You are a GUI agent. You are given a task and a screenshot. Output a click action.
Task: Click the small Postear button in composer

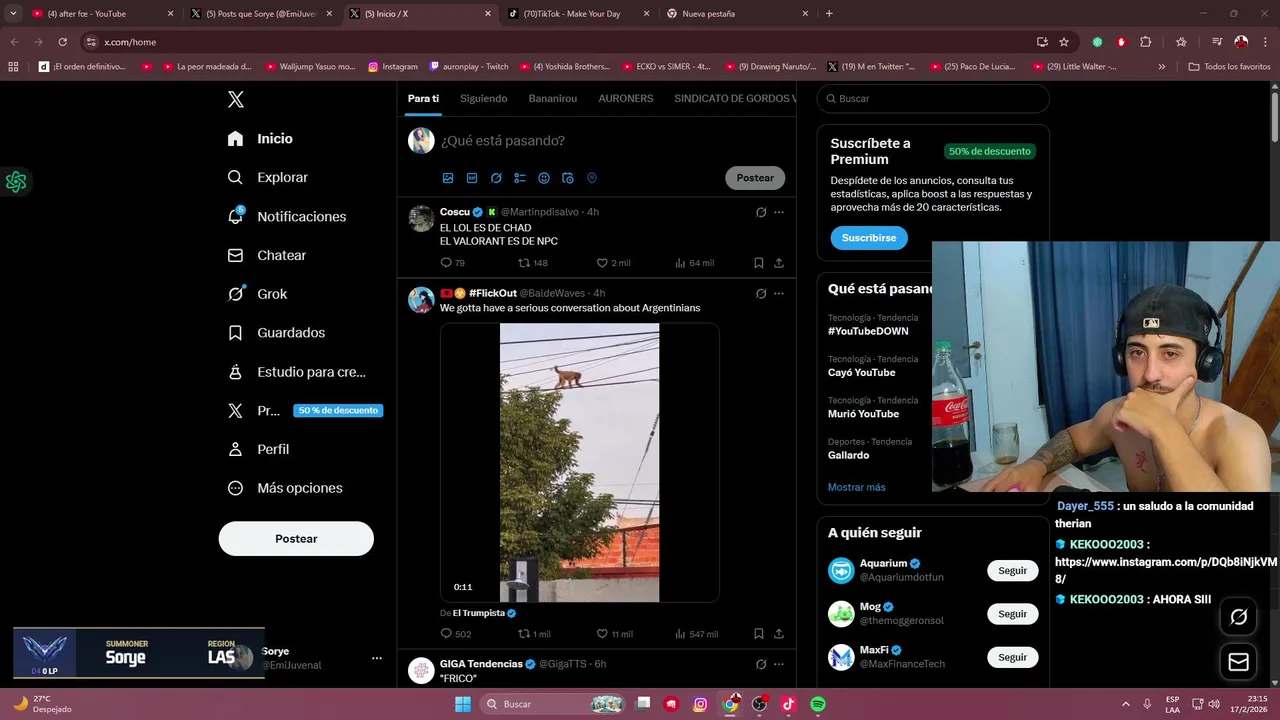click(755, 178)
